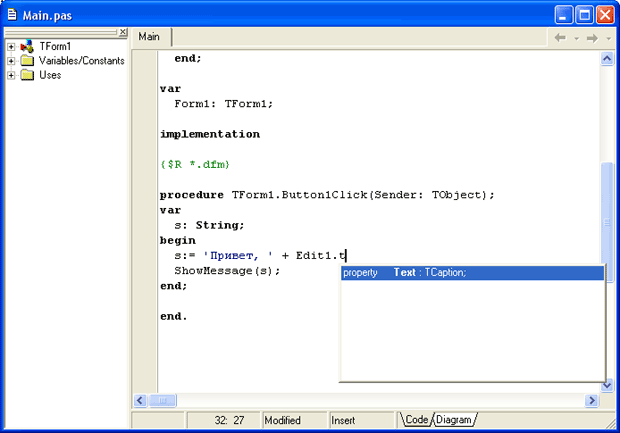The height and width of the screenshot is (433, 620).
Task: Click the TForm1 class icon
Action: coord(27,47)
